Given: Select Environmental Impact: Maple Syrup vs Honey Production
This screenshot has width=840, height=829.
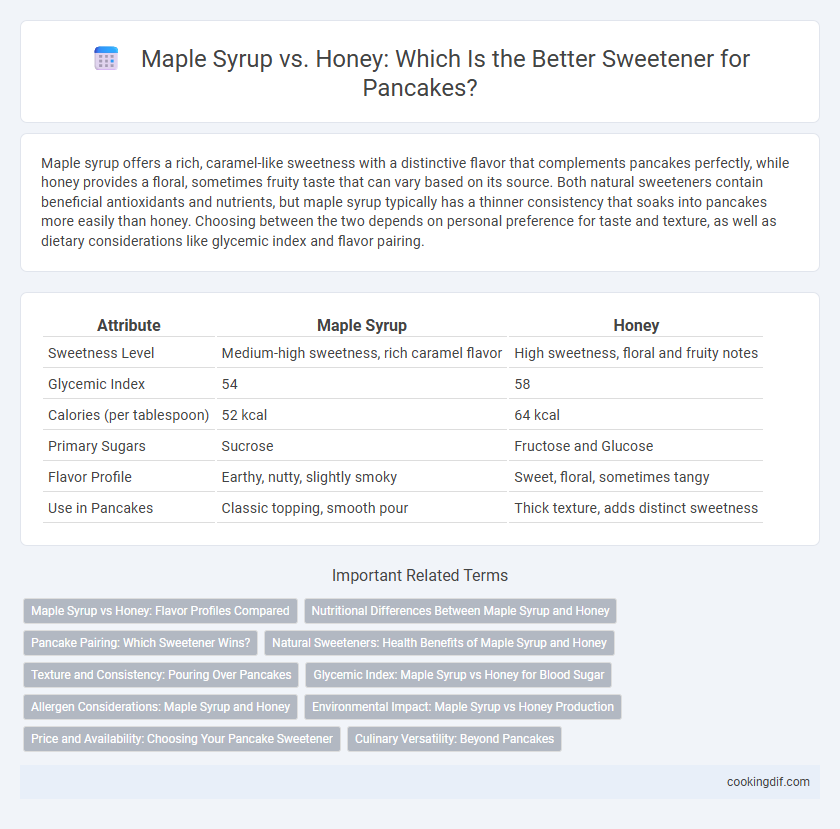Looking at the screenshot, I should click(x=463, y=707).
